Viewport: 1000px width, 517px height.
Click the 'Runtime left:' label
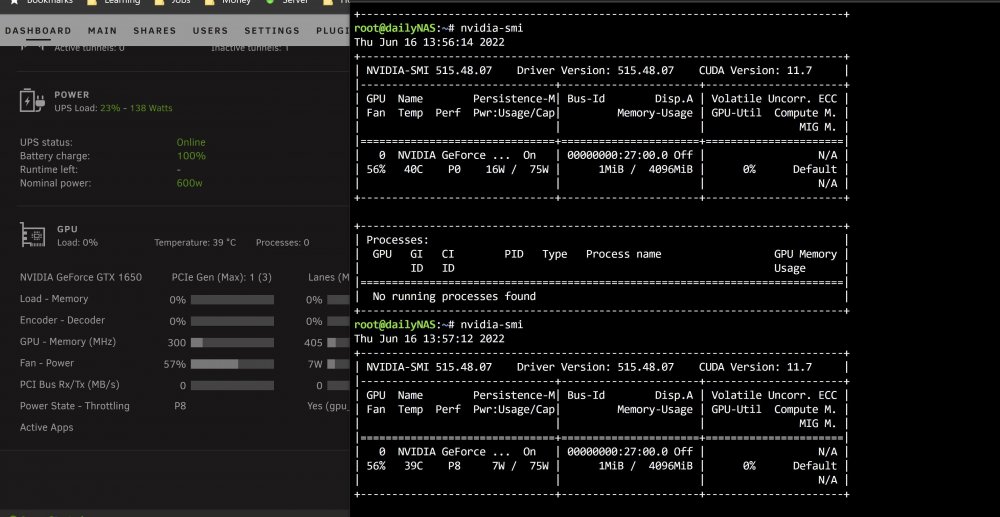coord(48,170)
